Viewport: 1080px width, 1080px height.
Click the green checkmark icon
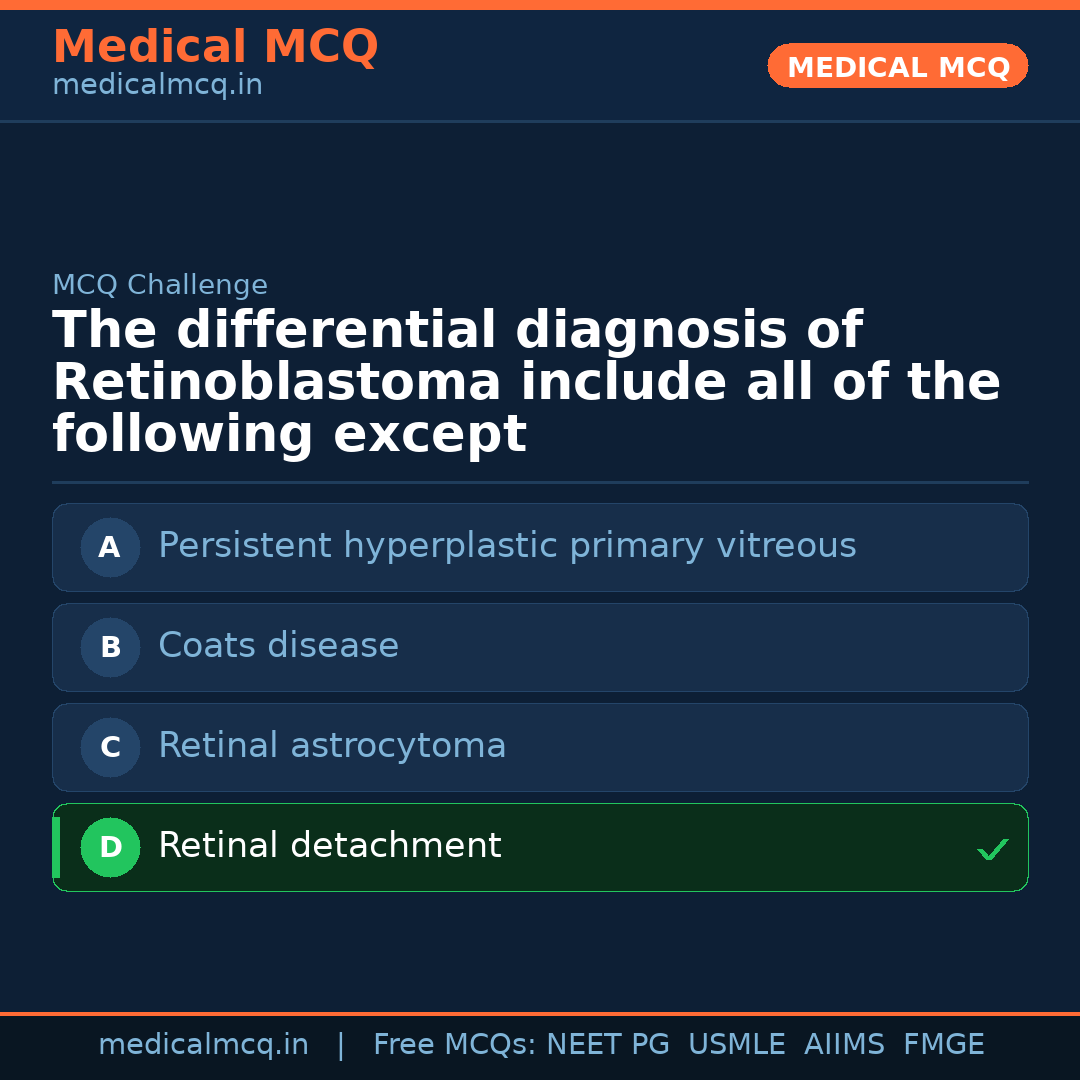pyautogui.click(x=992, y=850)
